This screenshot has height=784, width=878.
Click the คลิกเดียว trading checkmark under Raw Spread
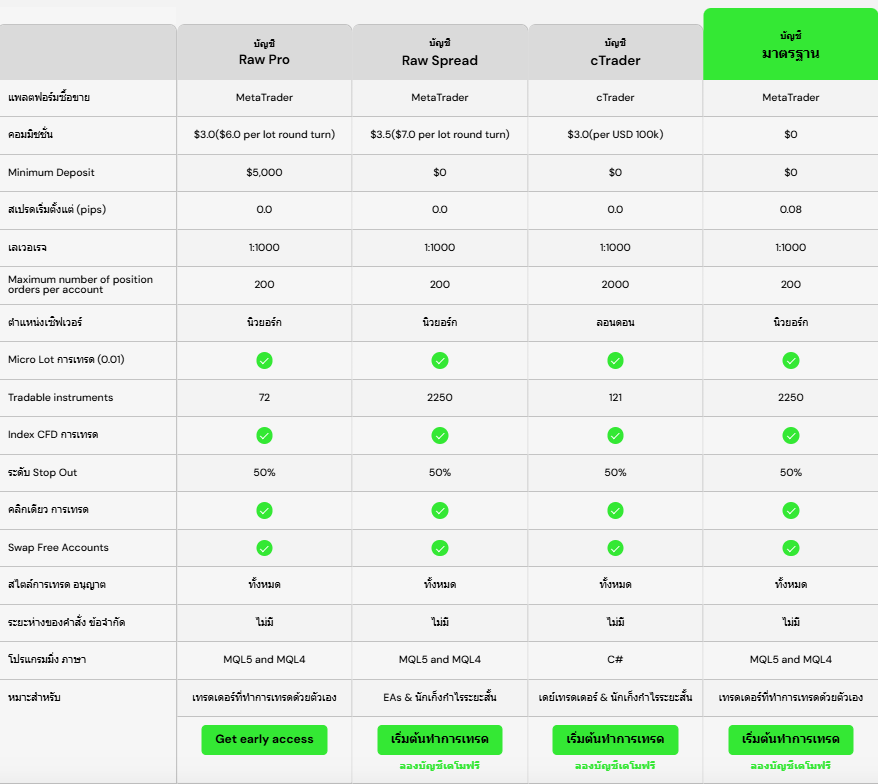click(440, 510)
